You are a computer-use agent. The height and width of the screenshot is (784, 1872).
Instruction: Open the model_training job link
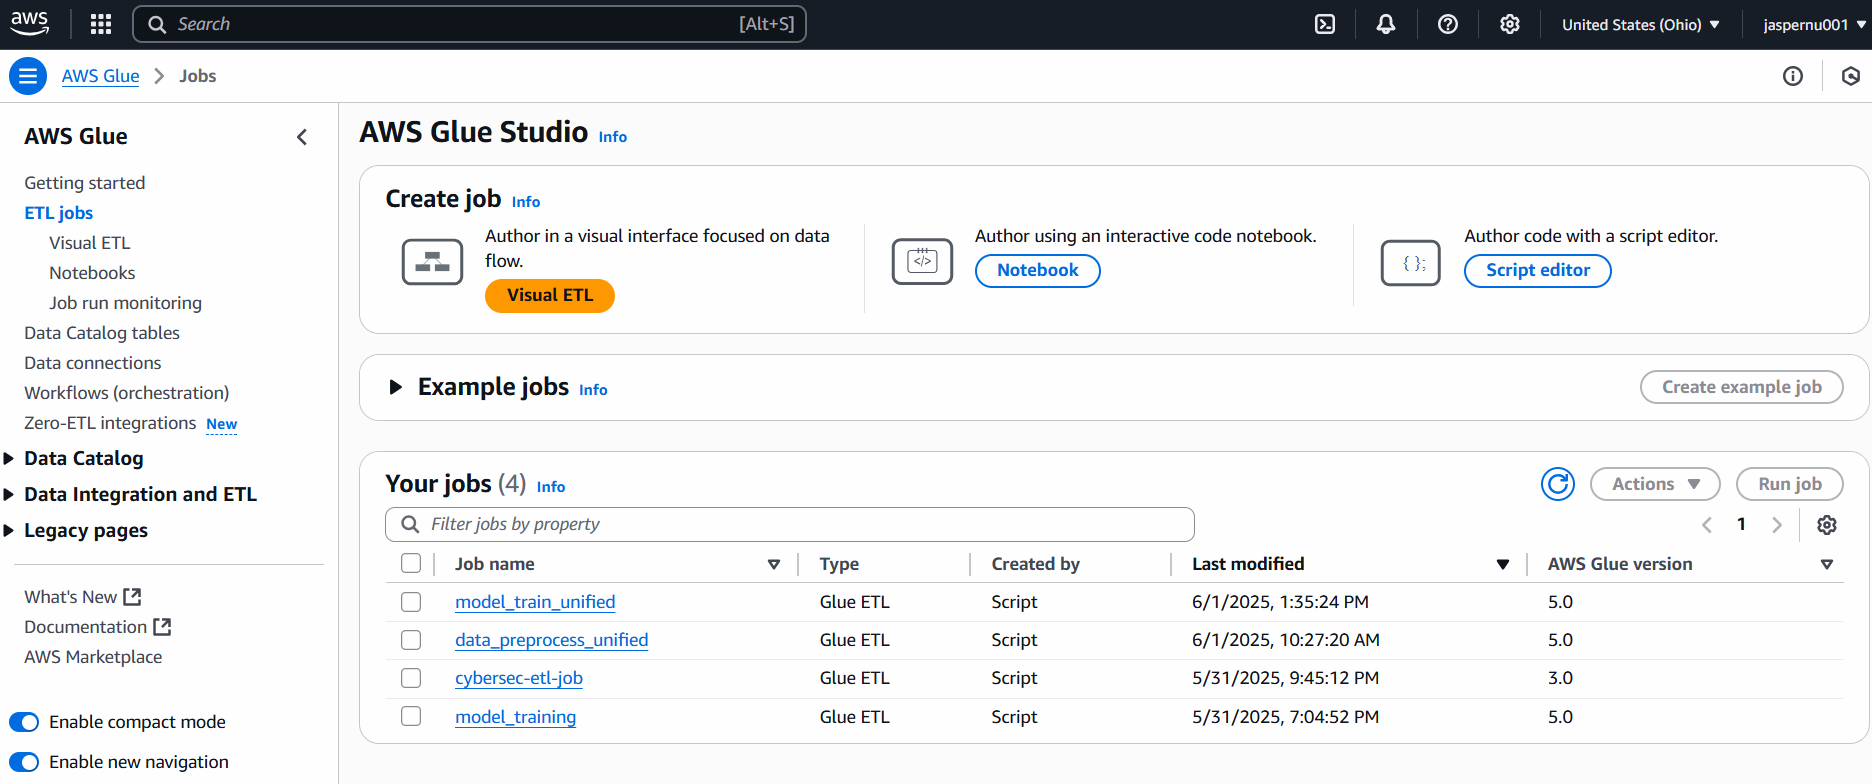pyautogui.click(x=516, y=717)
